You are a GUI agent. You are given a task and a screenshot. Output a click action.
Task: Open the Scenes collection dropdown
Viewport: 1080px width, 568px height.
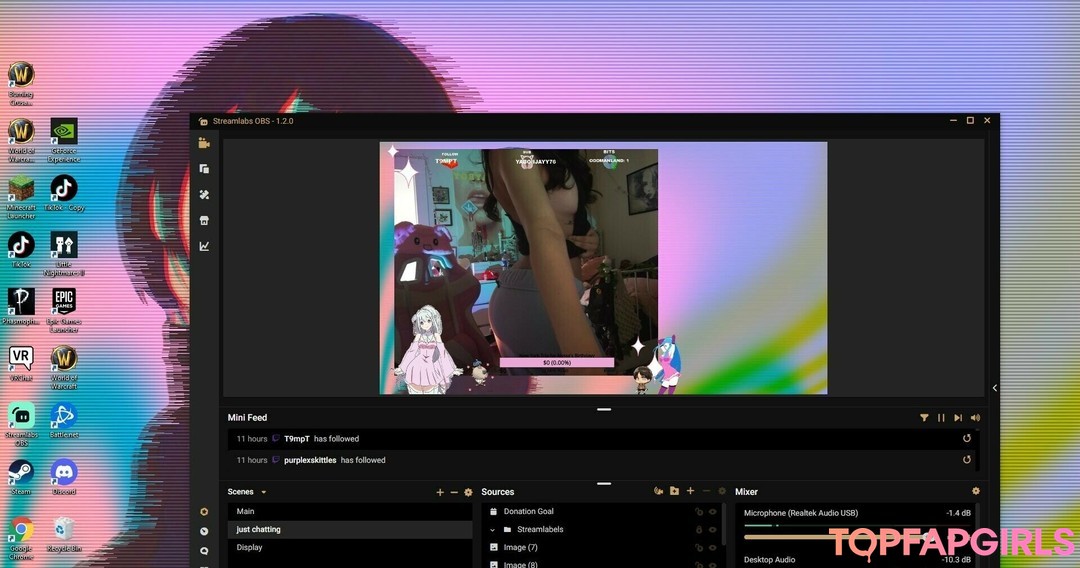263,492
